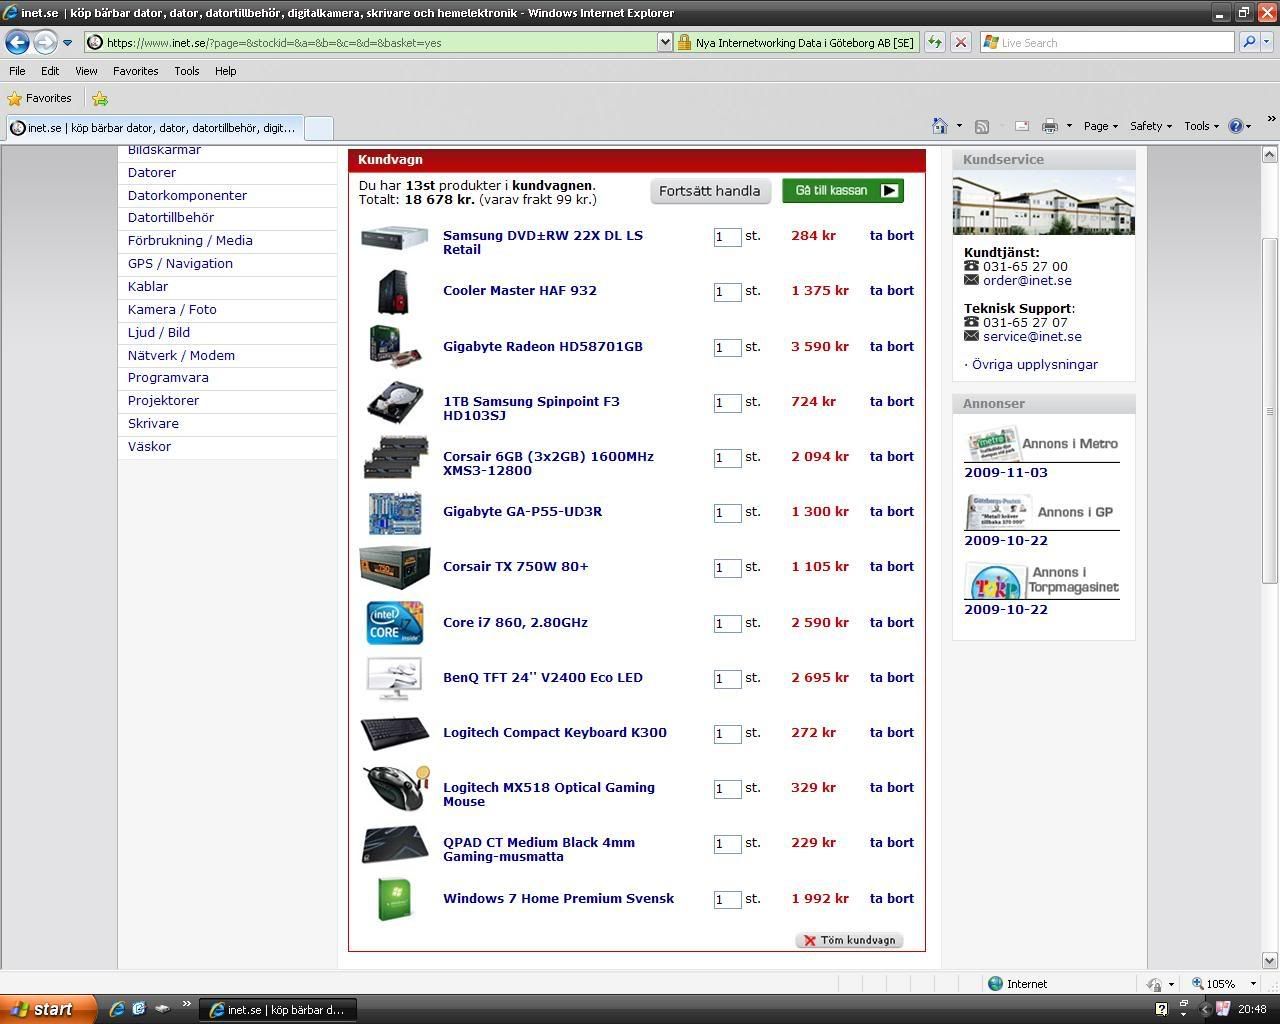Expand the Page toolbar dropdown
The image size is (1280, 1024).
click(x=1100, y=126)
